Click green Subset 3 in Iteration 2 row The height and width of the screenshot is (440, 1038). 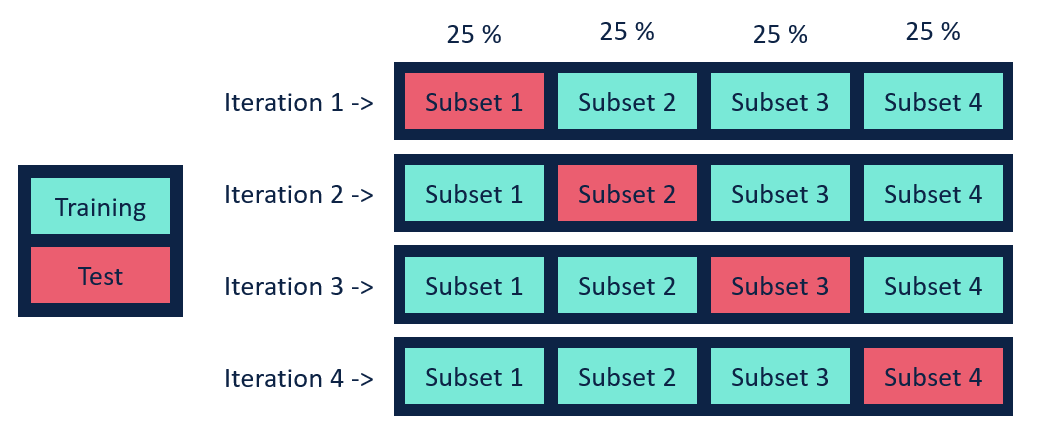(780, 193)
